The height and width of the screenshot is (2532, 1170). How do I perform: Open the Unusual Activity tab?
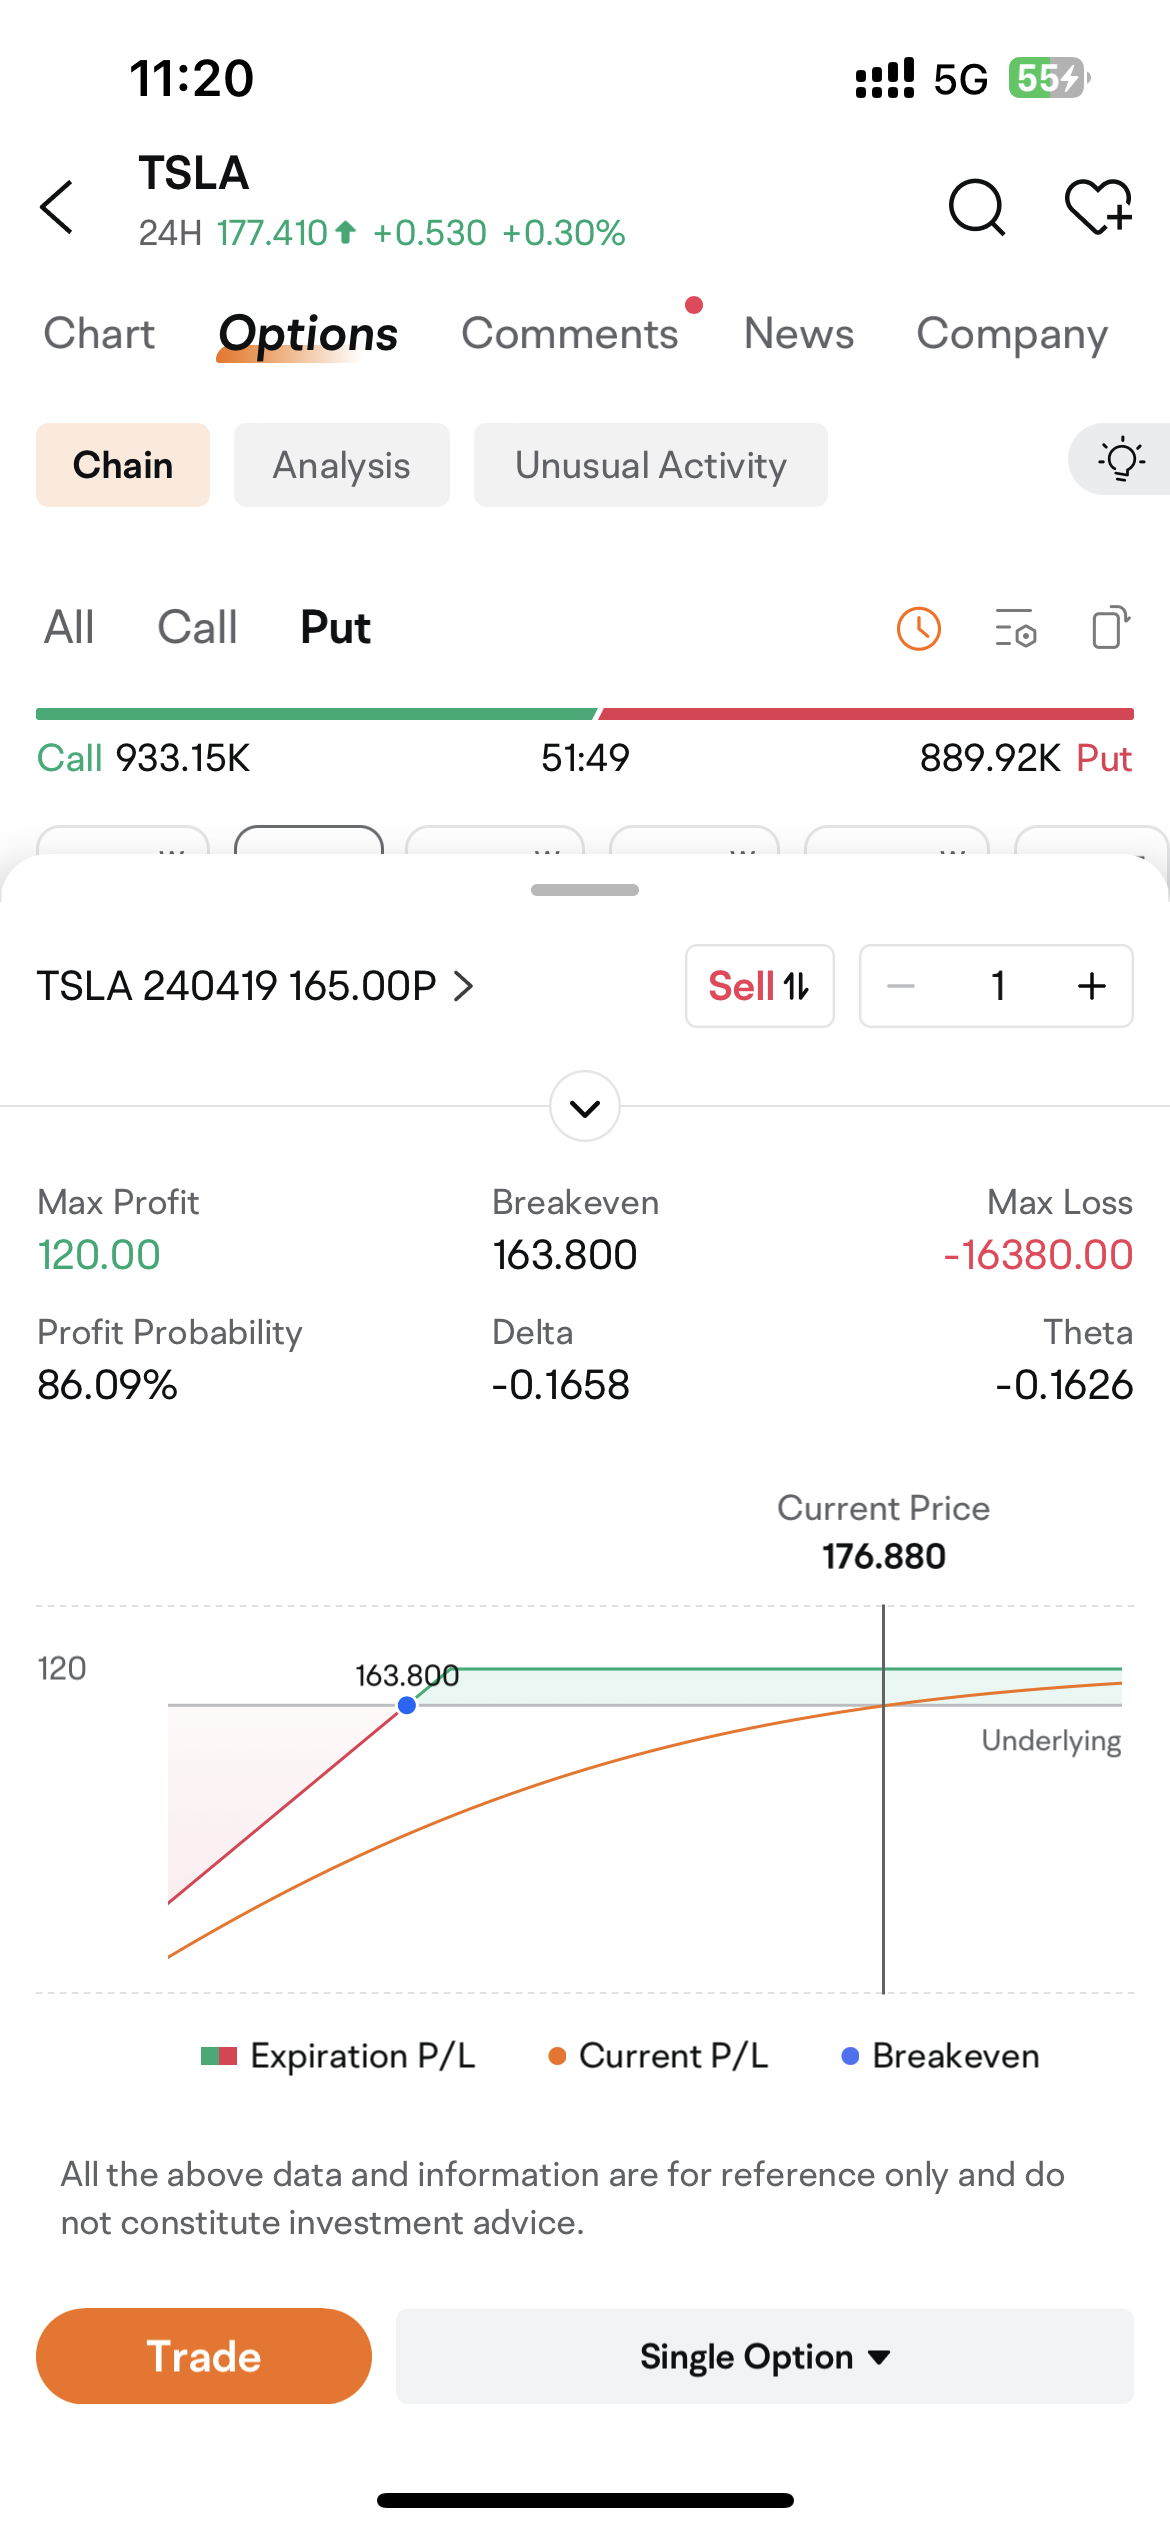pos(650,466)
